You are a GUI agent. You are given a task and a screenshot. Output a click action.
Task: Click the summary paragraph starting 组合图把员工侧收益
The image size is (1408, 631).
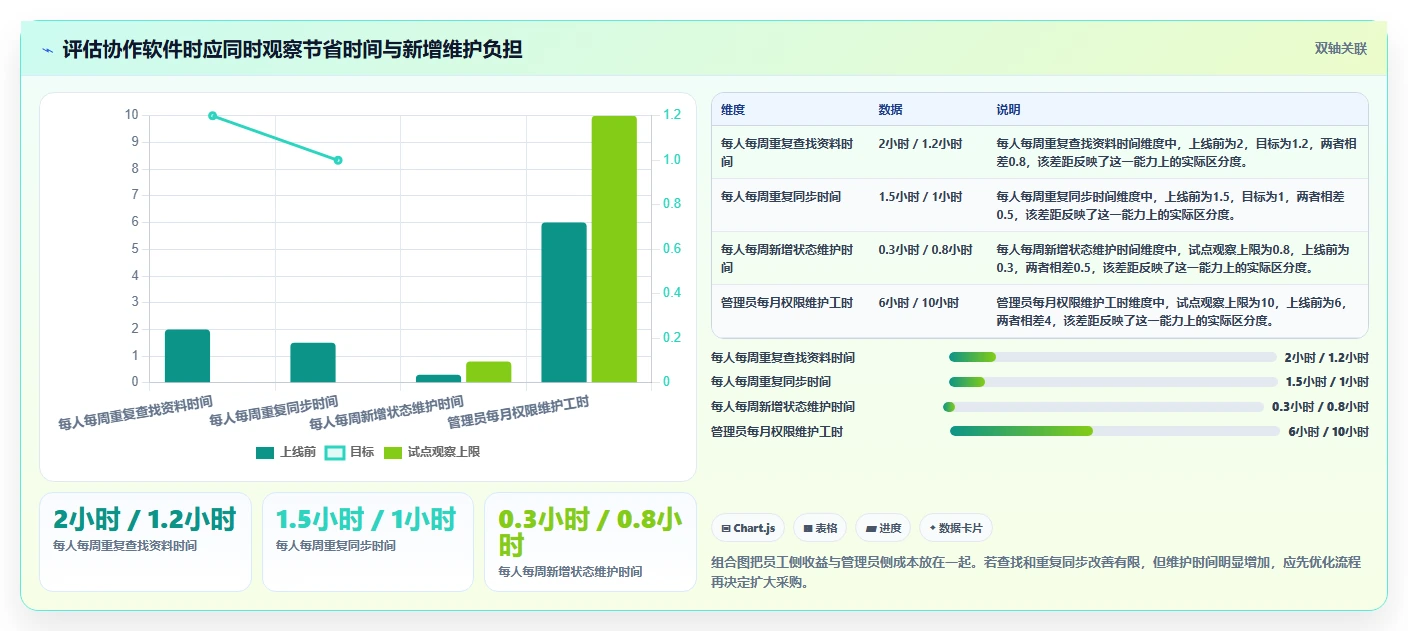pyautogui.click(x=1036, y=572)
